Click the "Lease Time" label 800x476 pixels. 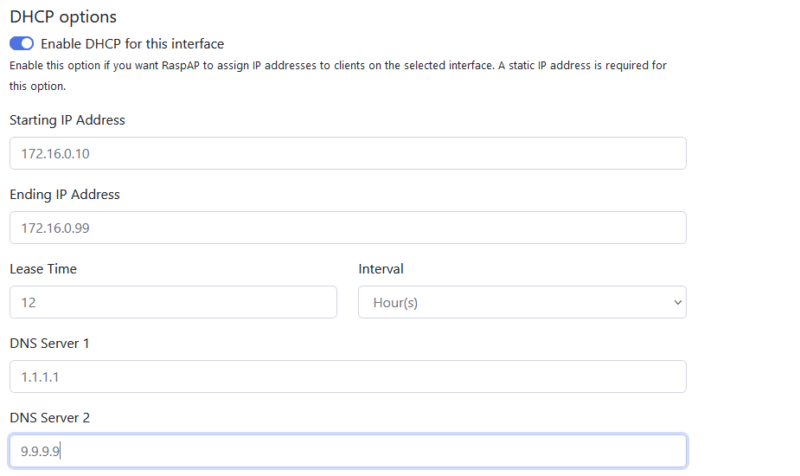click(x=43, y=269)
